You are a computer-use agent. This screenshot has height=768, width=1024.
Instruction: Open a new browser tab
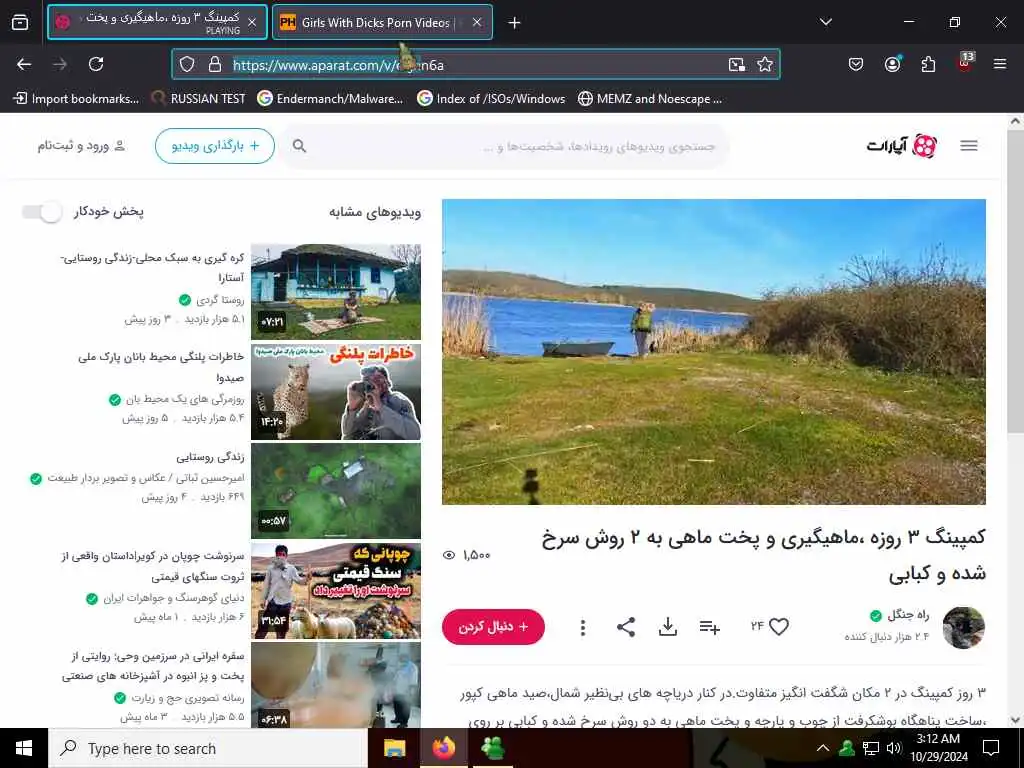pyautogui.click(x=515, y=23)
